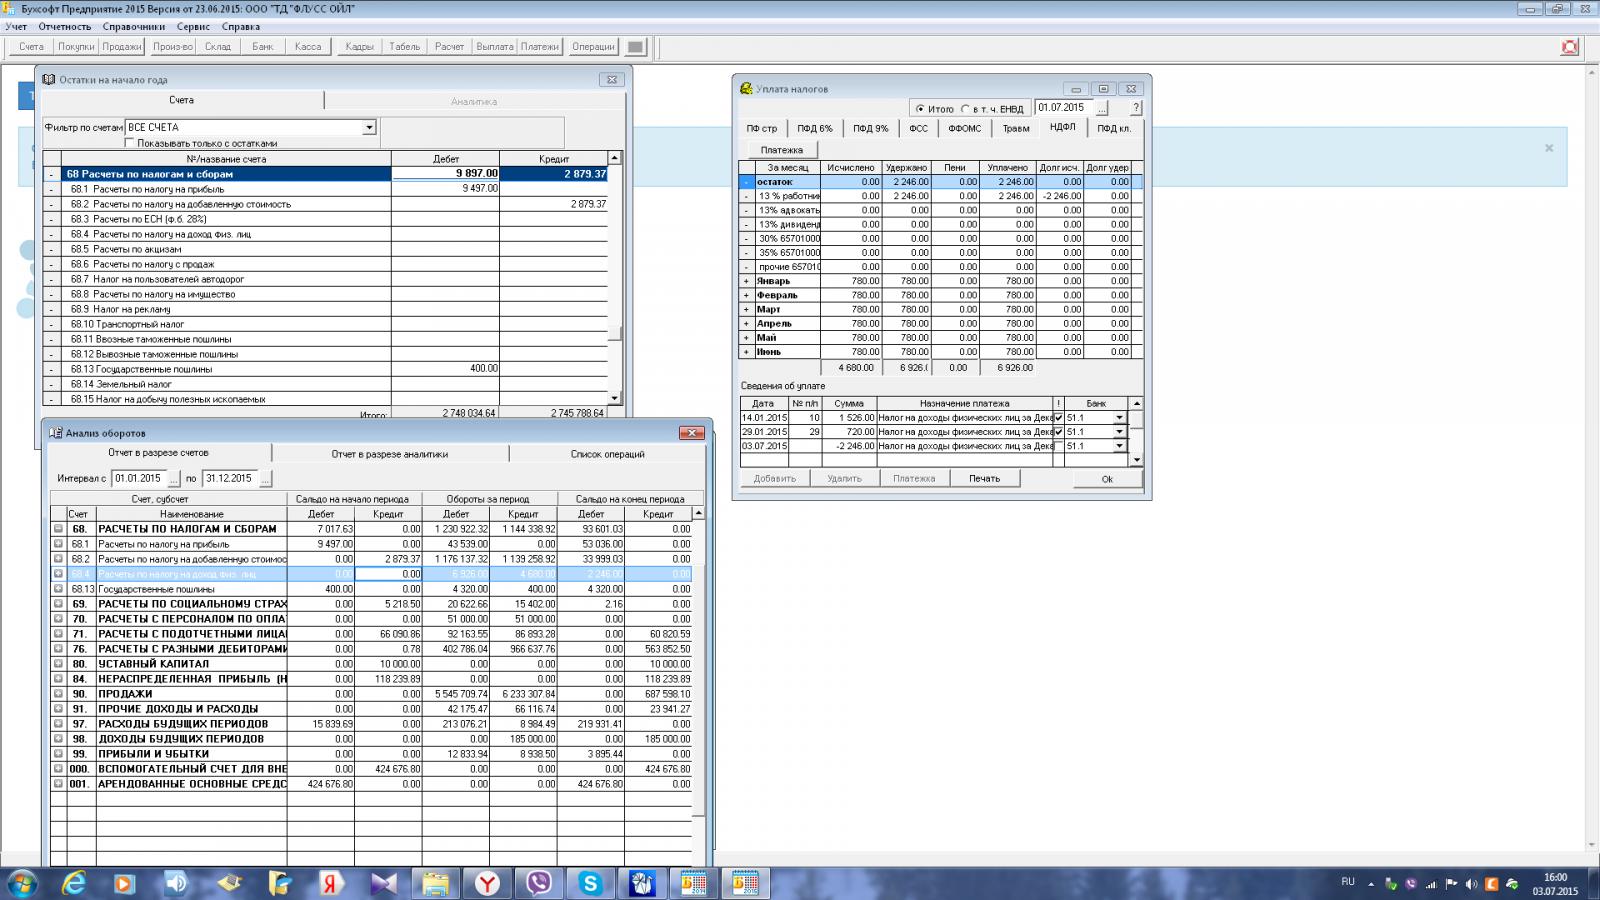Click the gray square toolbar icon

point(635,47)
